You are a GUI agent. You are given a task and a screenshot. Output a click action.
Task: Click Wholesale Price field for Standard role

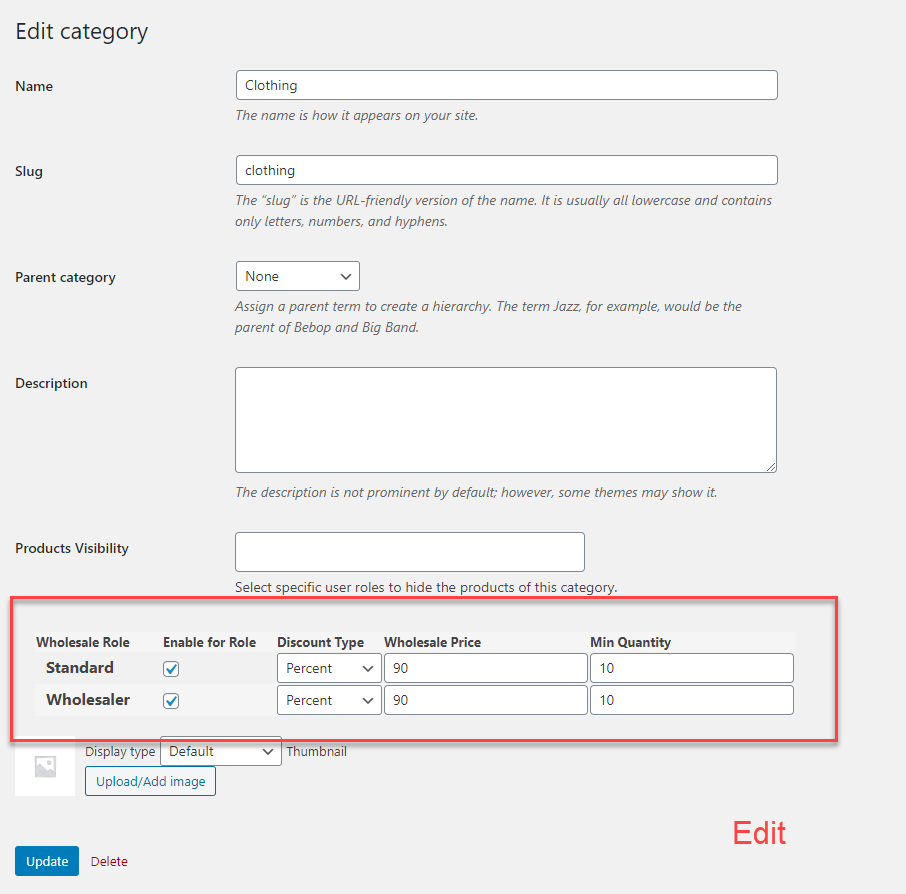click(485, 668)
